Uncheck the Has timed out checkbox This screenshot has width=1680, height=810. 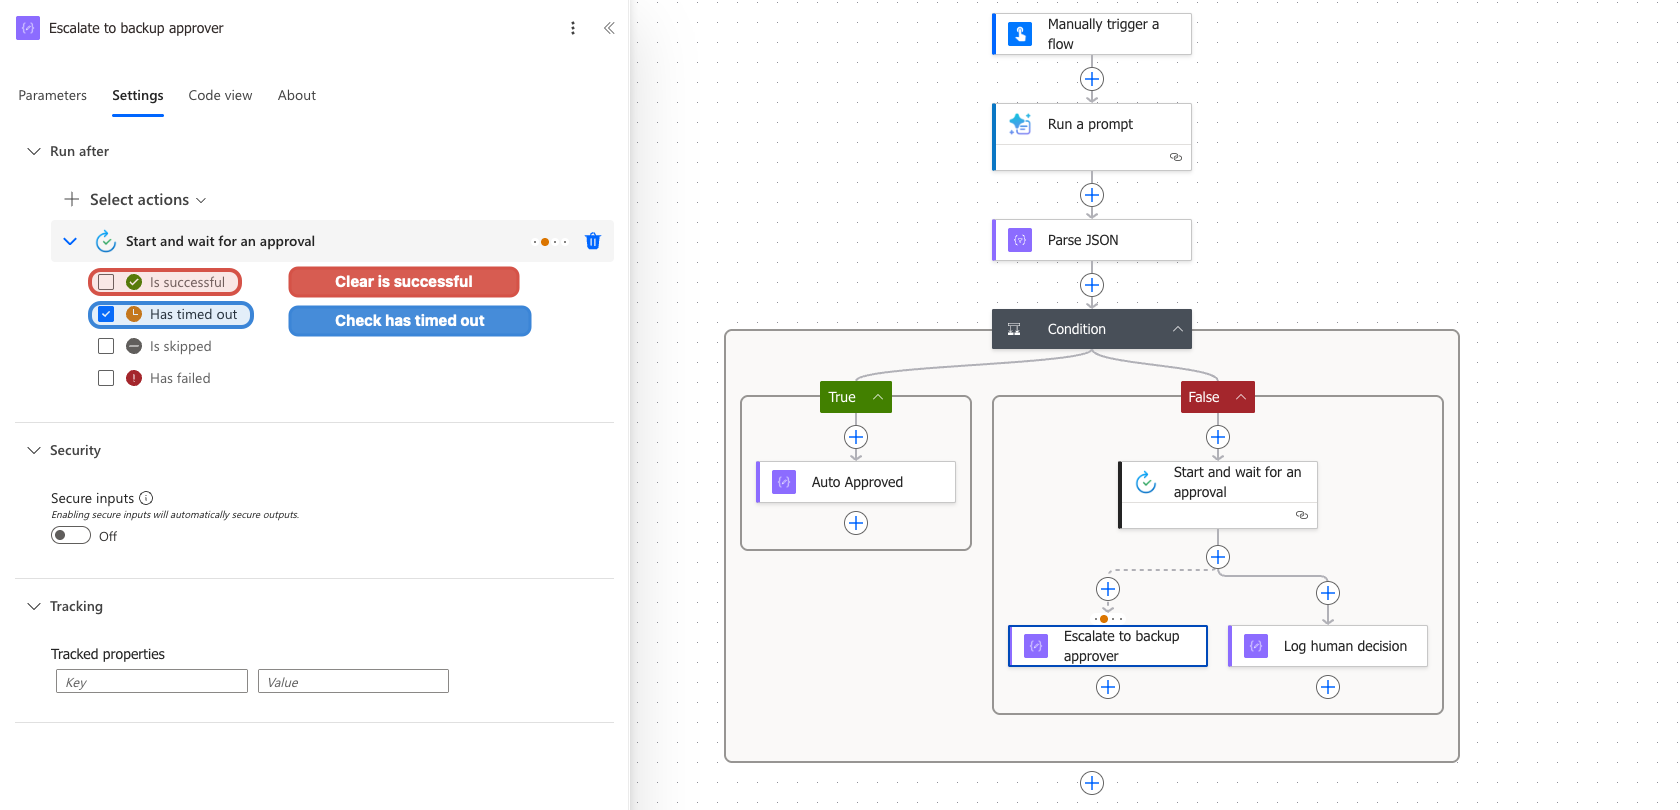tap(106, 314)
